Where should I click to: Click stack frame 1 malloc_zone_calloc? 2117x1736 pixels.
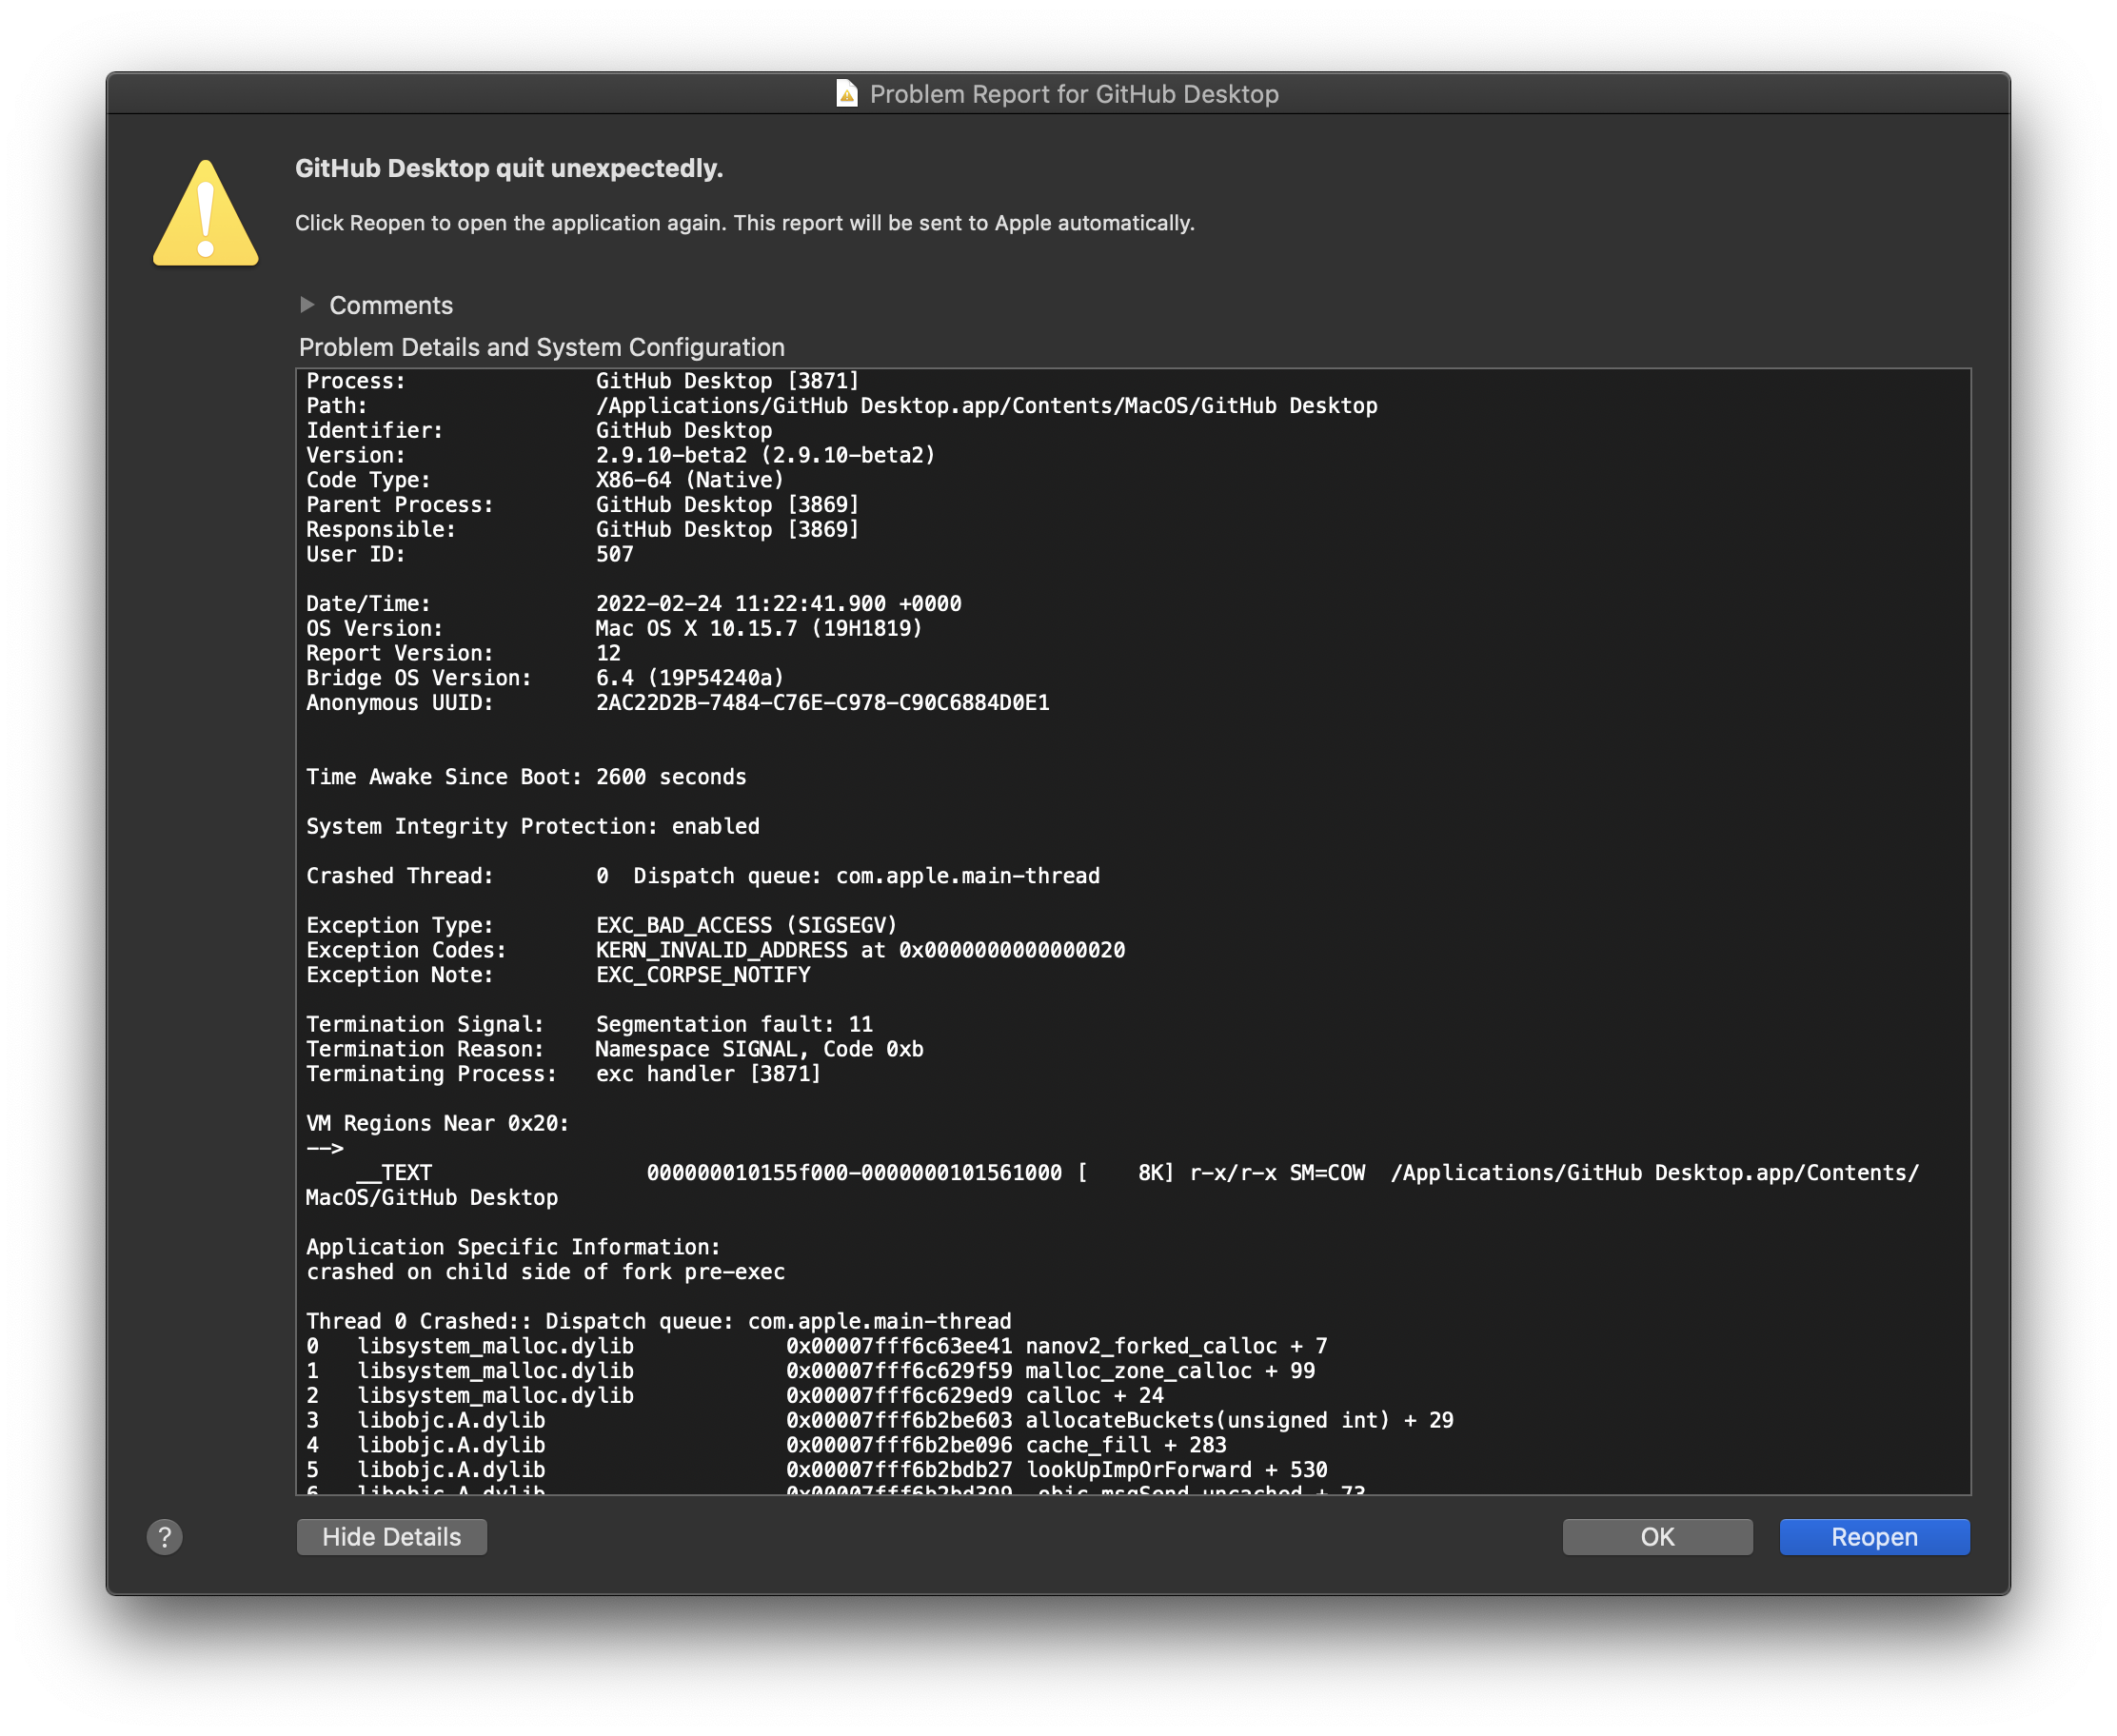tap(810, 1371)
